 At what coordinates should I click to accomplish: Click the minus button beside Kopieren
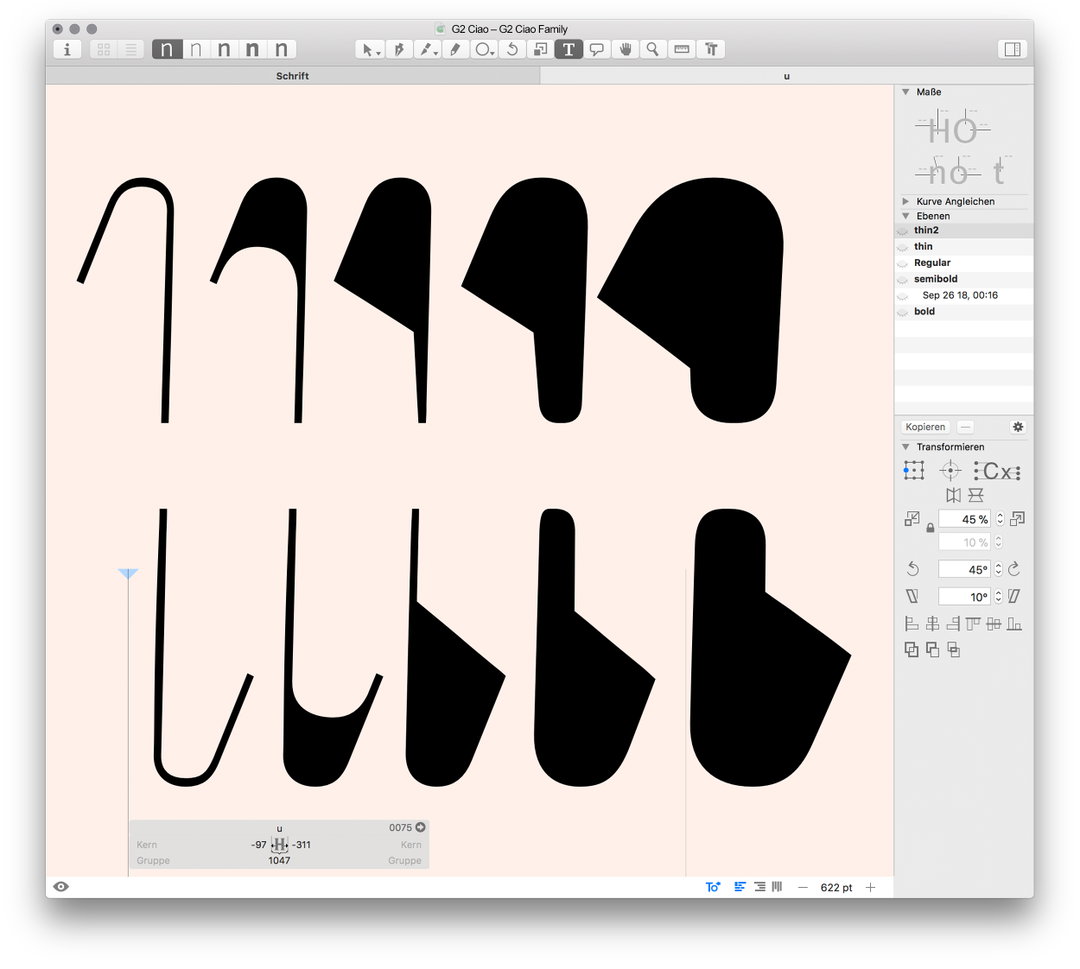coord(966,427)
